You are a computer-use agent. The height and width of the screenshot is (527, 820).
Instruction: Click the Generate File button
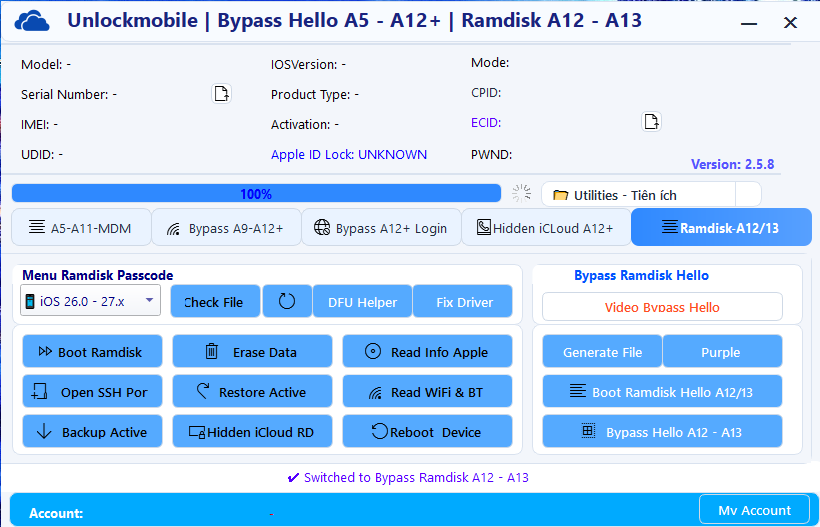602,352
